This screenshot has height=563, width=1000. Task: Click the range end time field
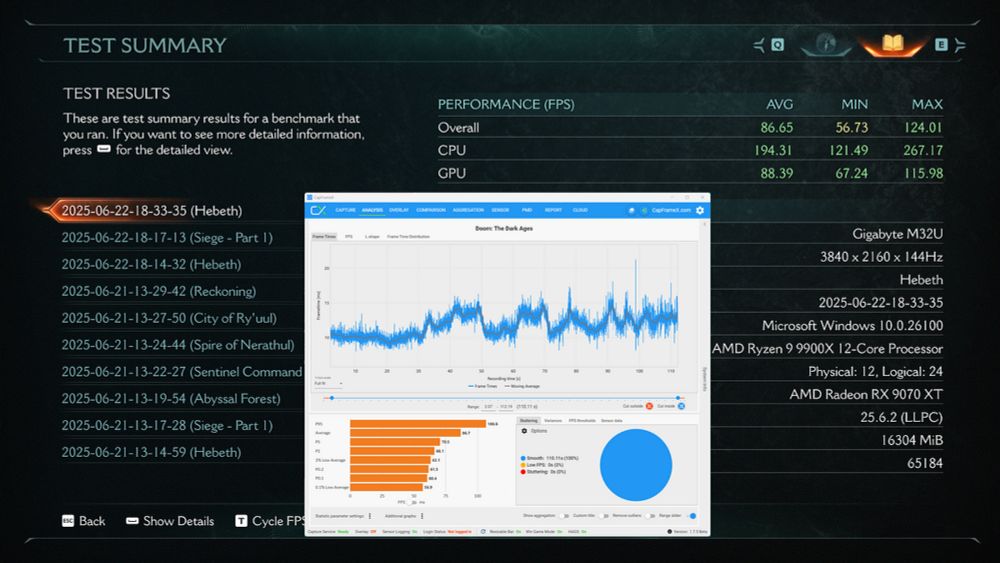(x=506, y=406)
